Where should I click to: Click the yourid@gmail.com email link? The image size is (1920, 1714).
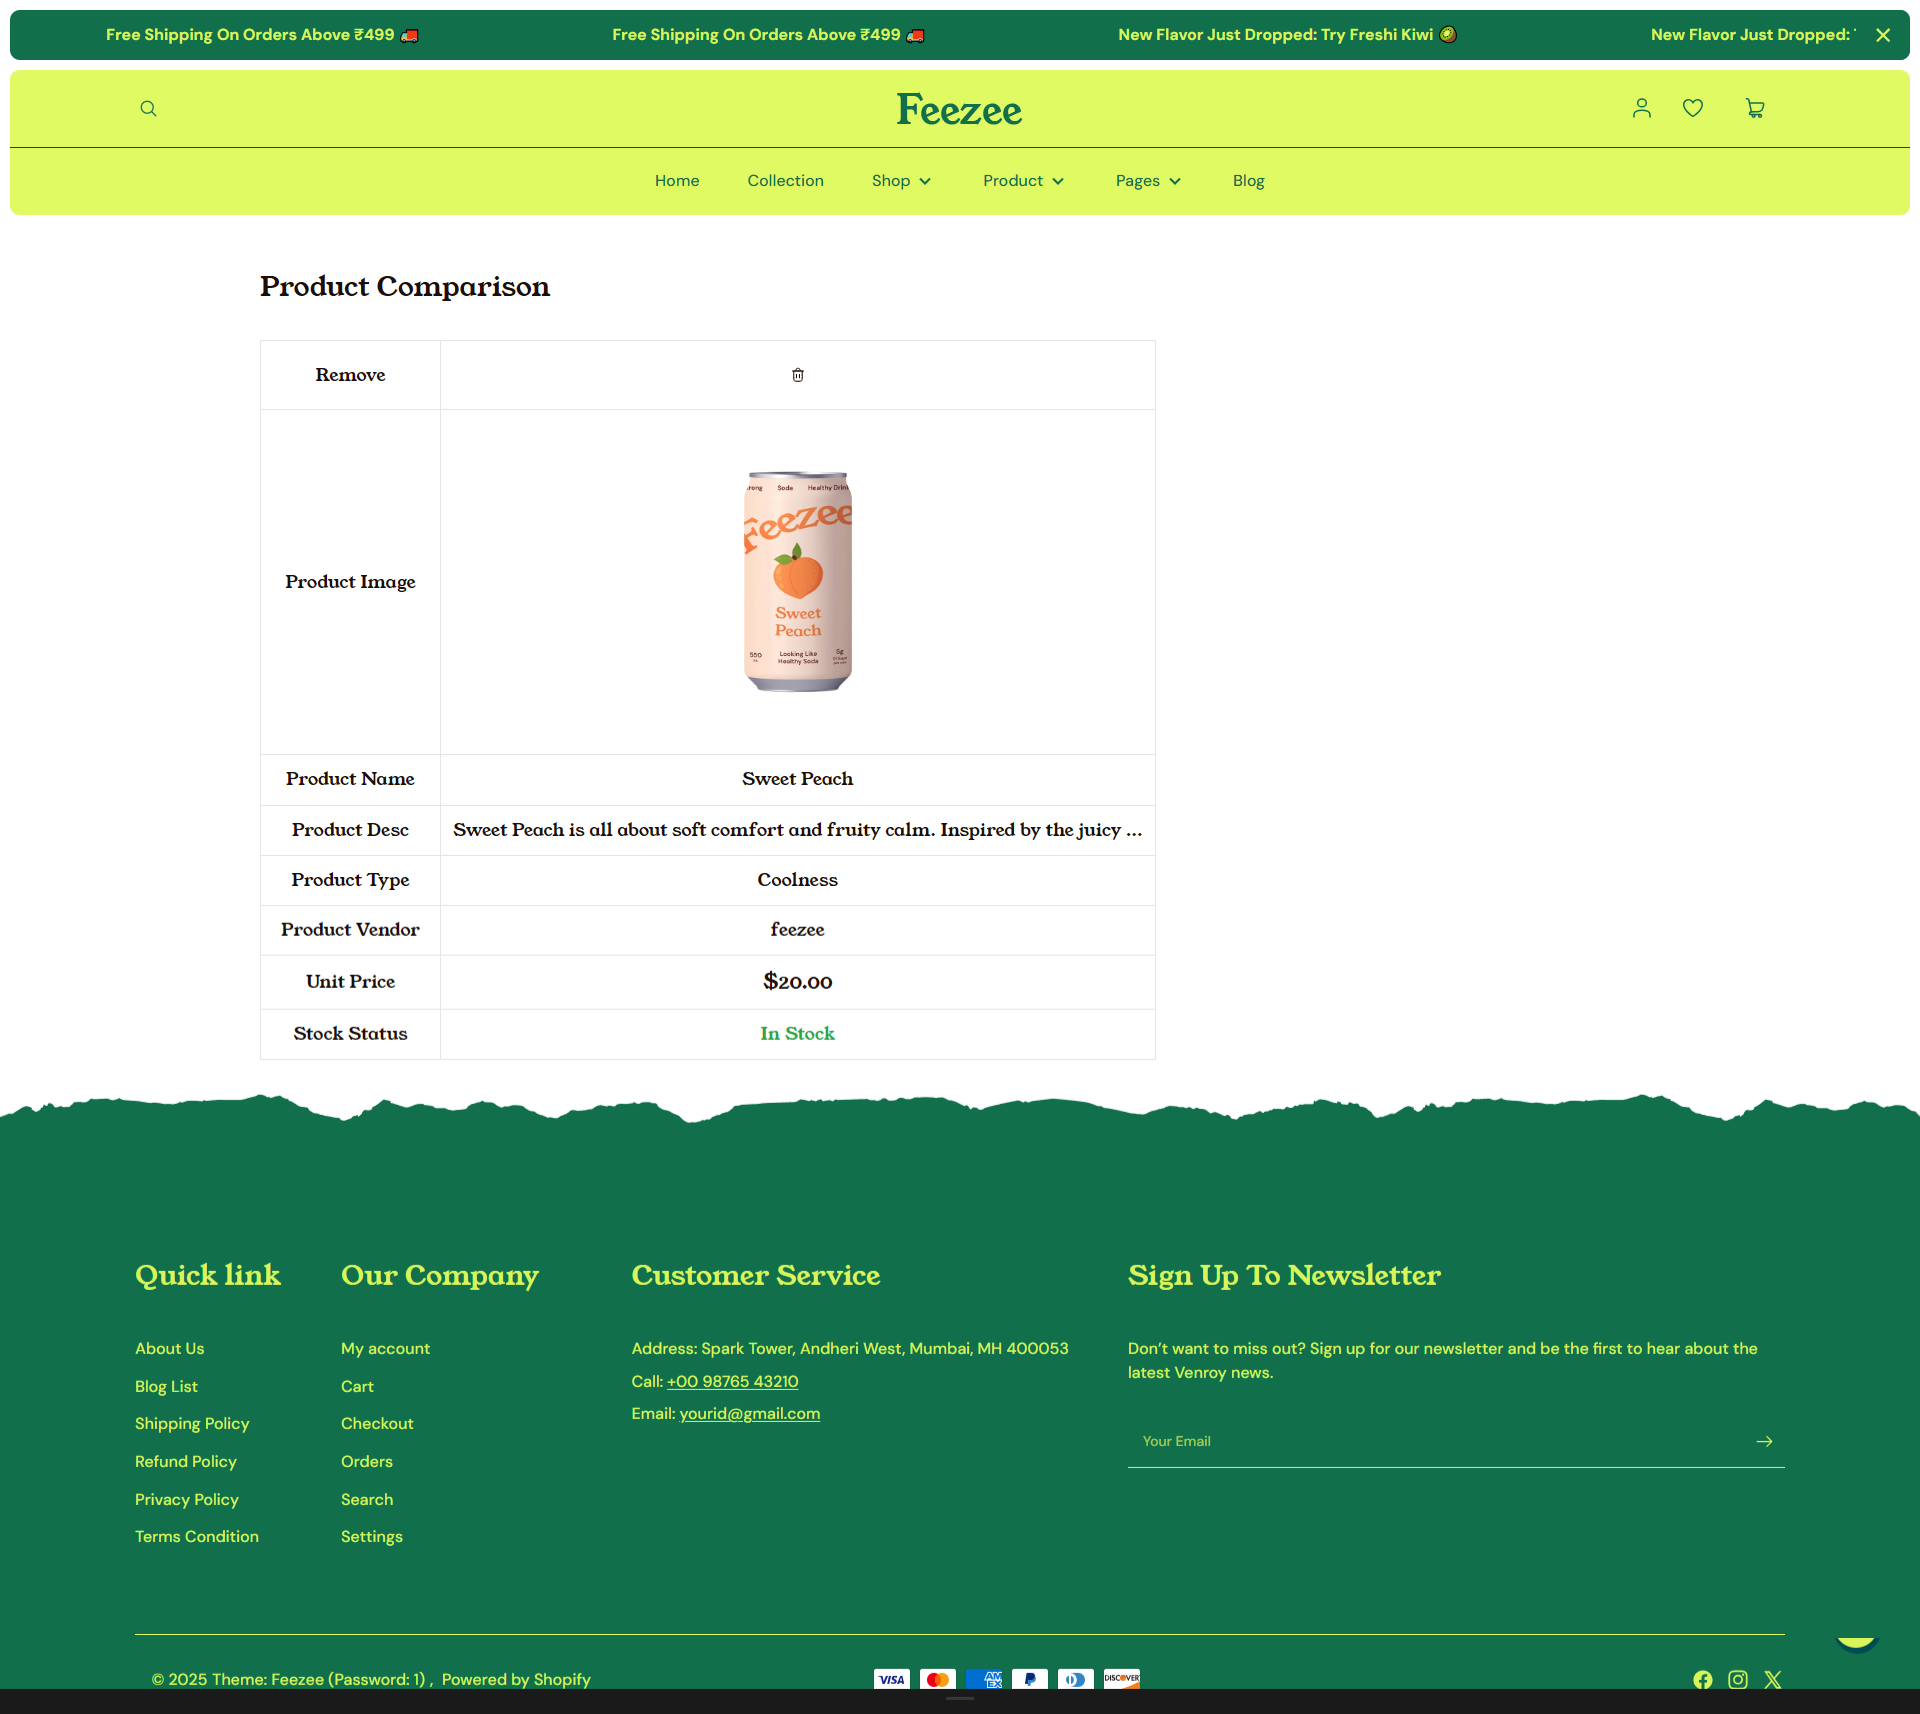coord(749,1414)
